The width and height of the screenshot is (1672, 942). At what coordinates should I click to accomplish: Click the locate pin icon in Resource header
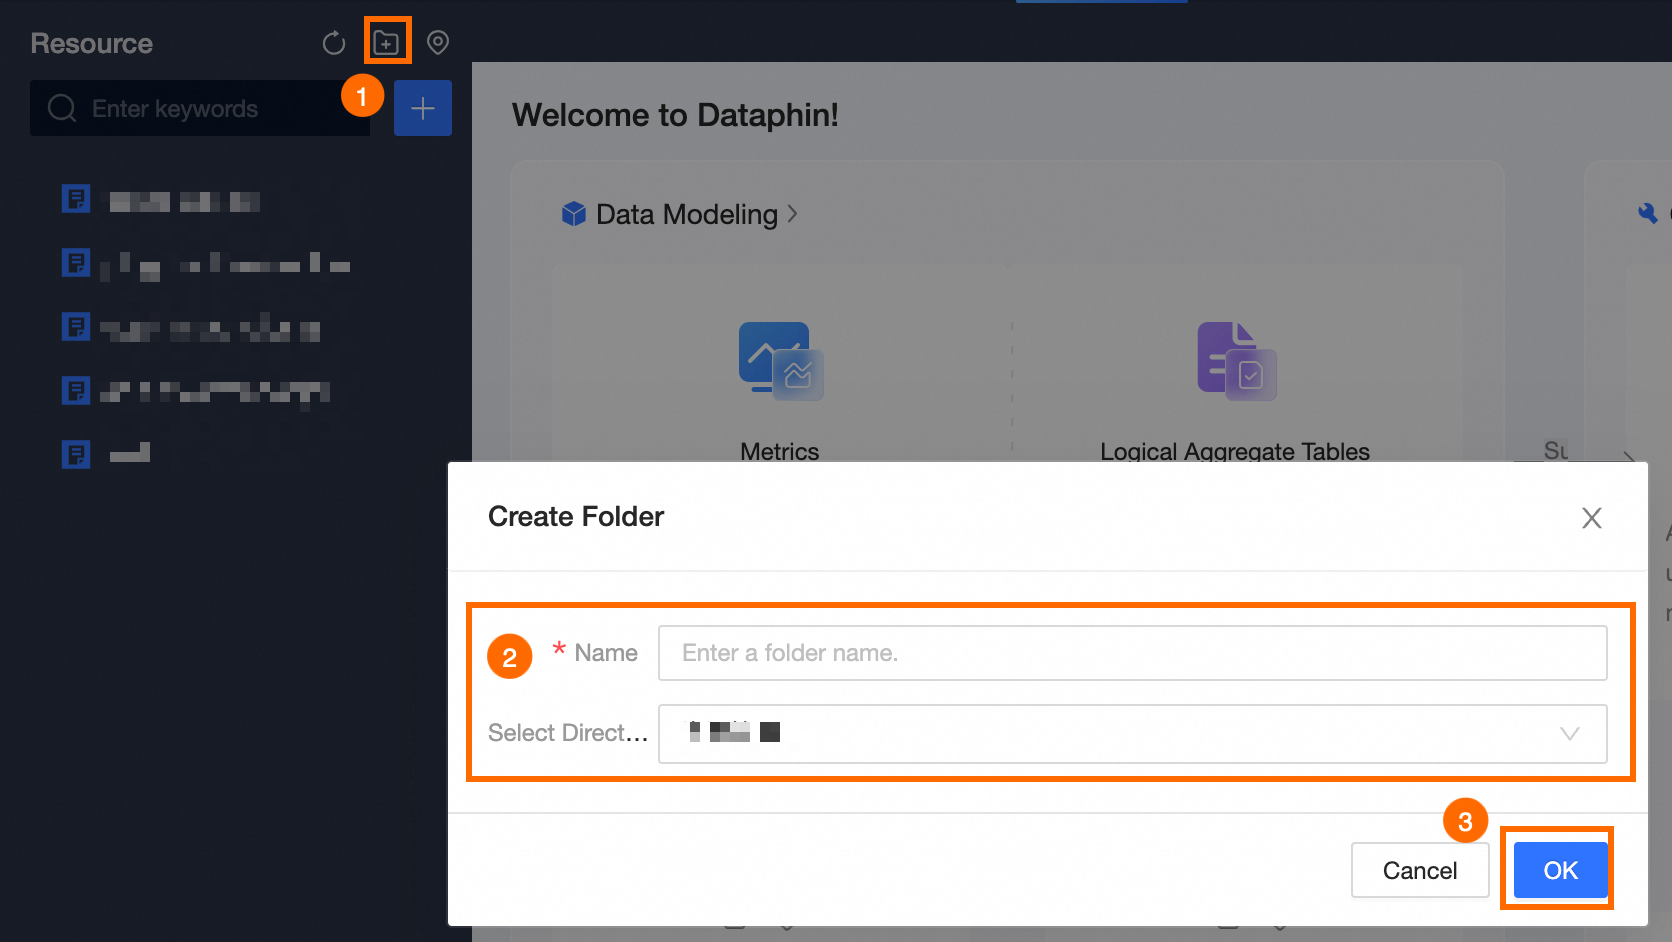(x=438, y=43)
